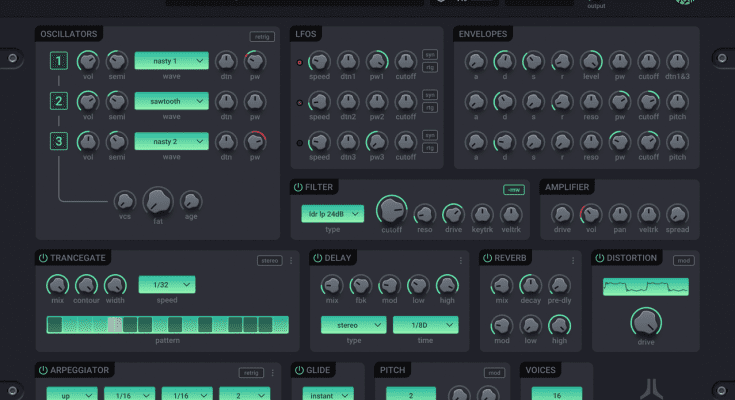735x400 pixels.
Task: Open the Delay three-dot options menu
Action: click(461, 260)
